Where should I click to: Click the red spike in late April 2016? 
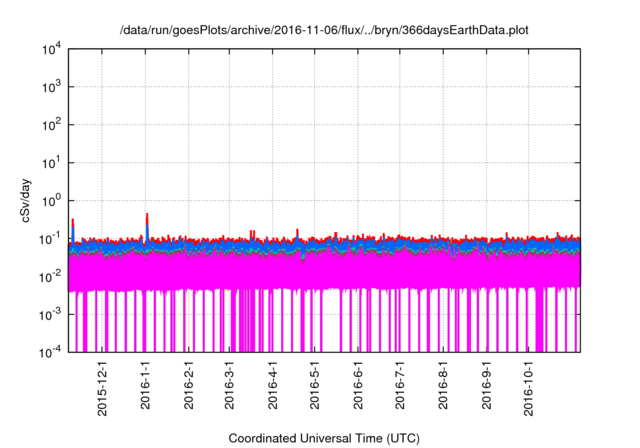click(297, 233)
